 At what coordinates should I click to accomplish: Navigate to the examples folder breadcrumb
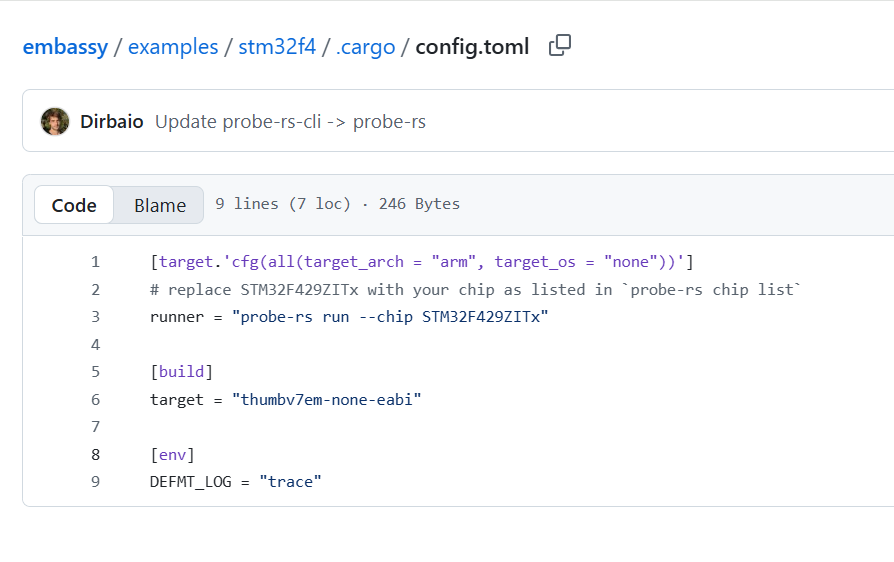tap(173, 47)
